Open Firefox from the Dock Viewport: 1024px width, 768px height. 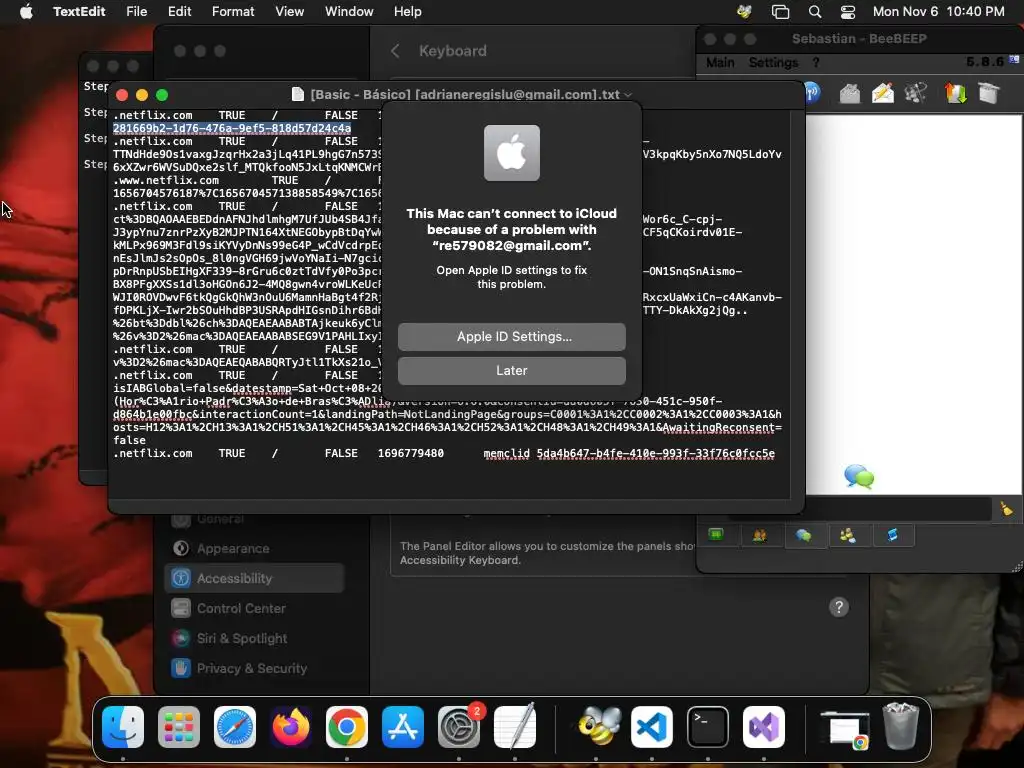291,726
